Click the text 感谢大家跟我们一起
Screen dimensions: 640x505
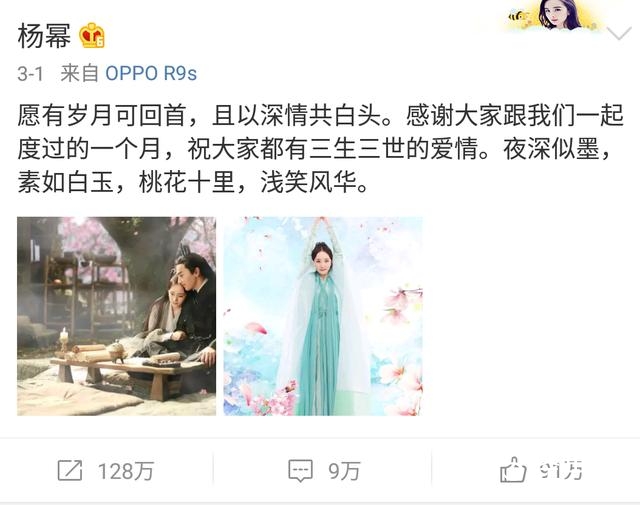coord(514,116)
